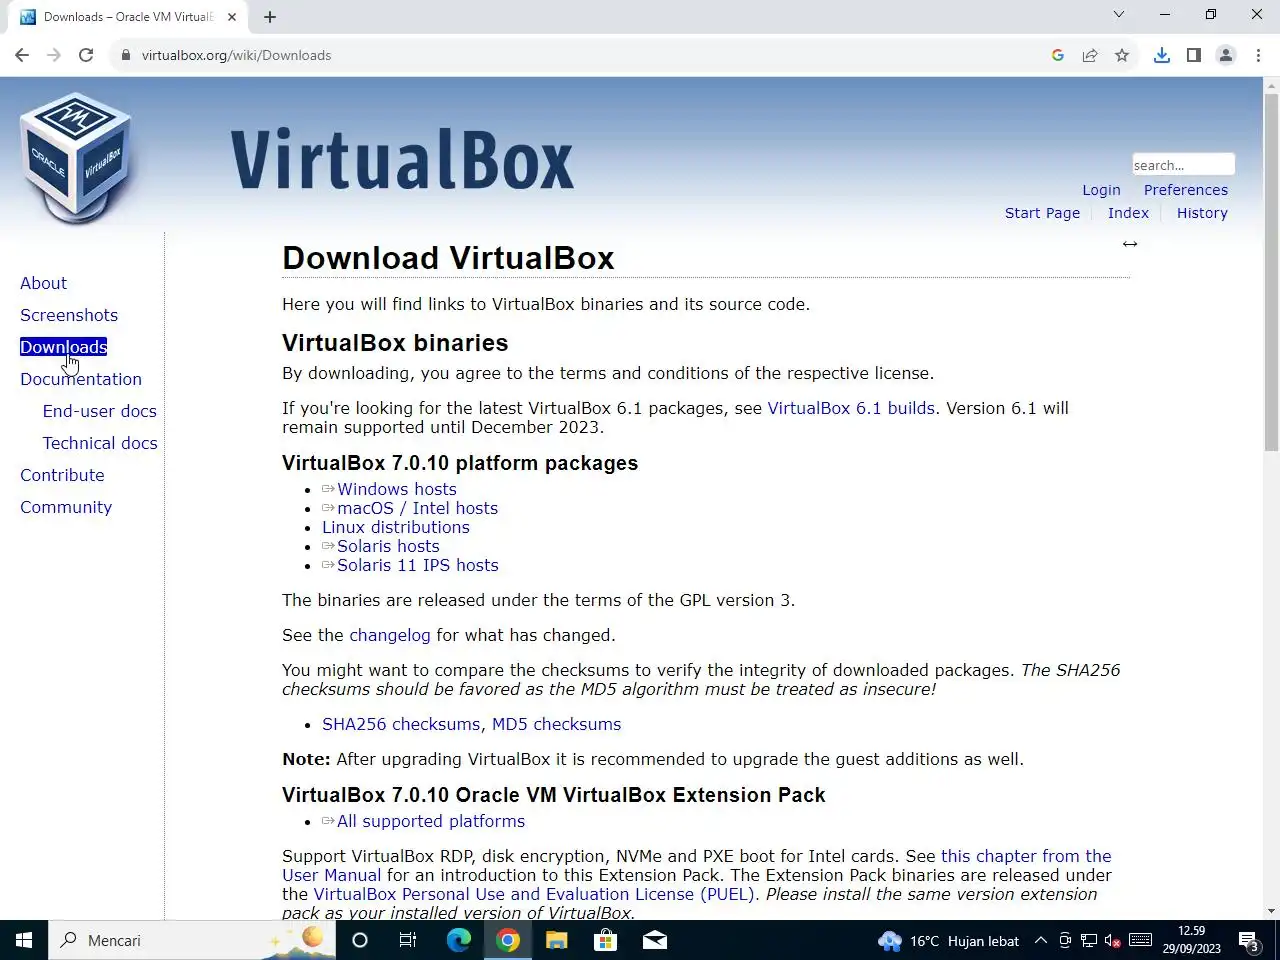Open End-user docs sidebar link
Viewport: 1280px width, 960px height.
point(99,411)
